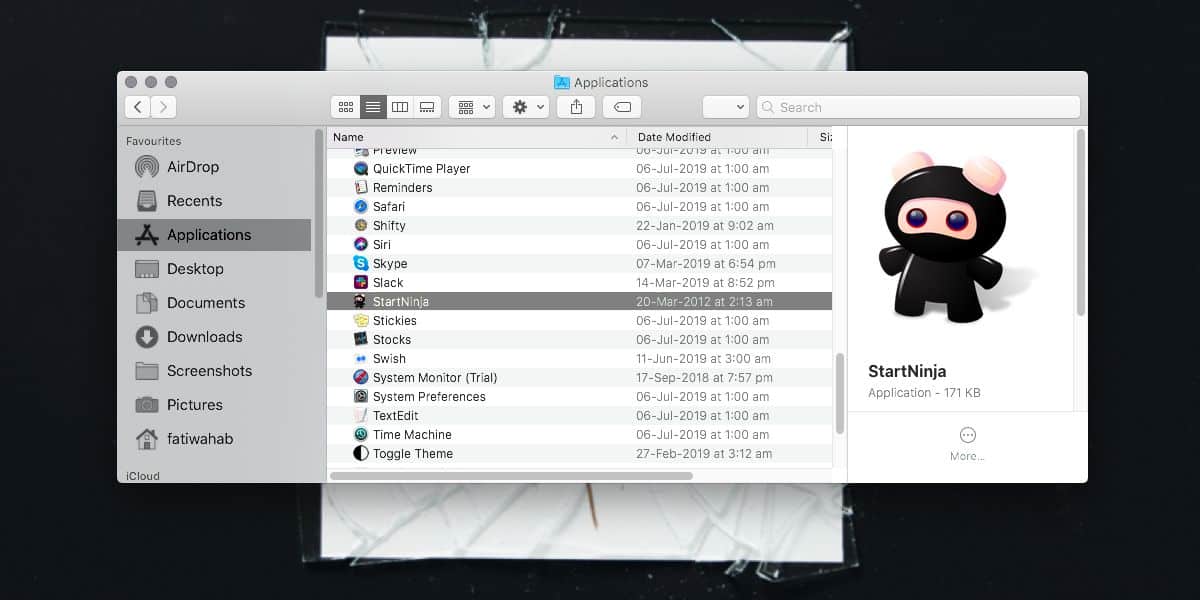Click into the Search field

tap(918, 107)
